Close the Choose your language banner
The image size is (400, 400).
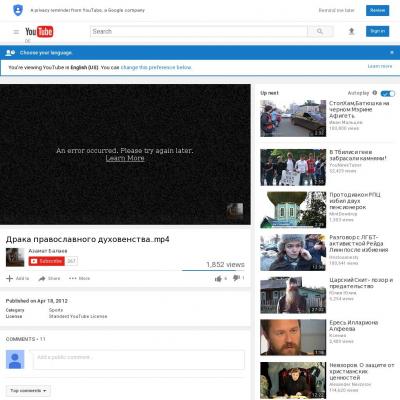pyautogui.click(x=392, y=52)
